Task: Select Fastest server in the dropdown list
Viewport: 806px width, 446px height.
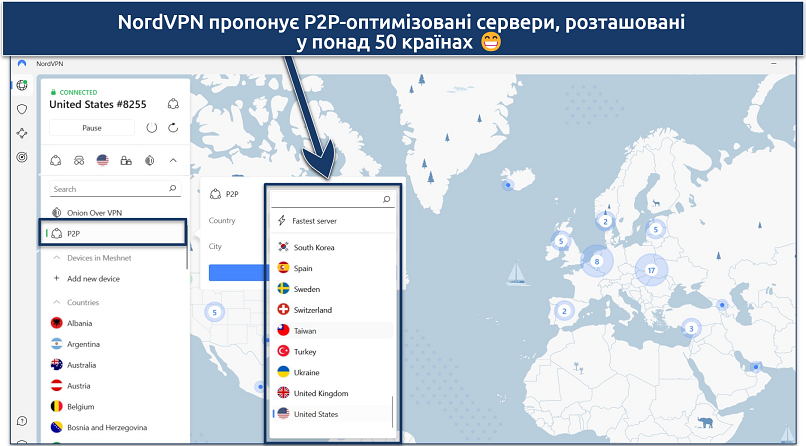Action: [x=315, y=221]
